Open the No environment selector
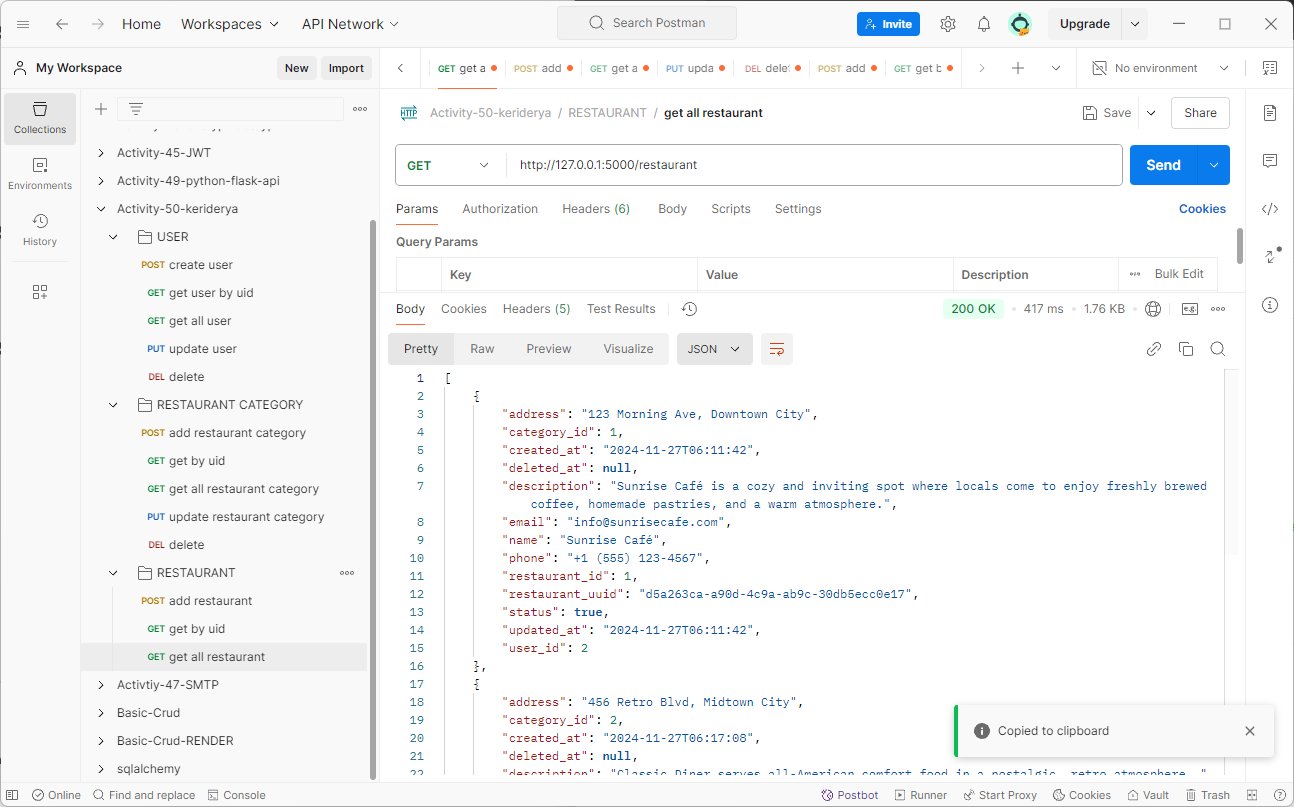The width and height of the screenshot is (1294, 807). point(1161,68)
